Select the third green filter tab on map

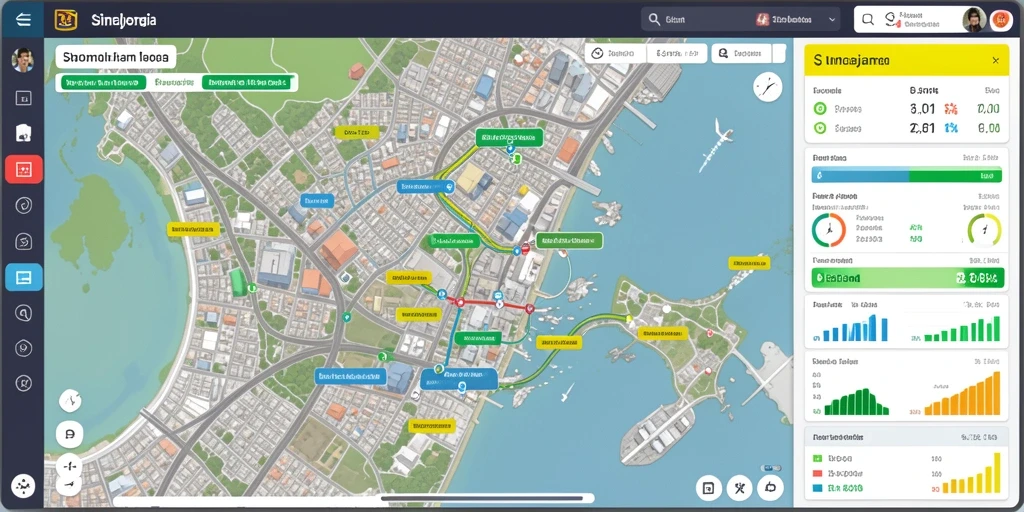(x=246, y=82)
